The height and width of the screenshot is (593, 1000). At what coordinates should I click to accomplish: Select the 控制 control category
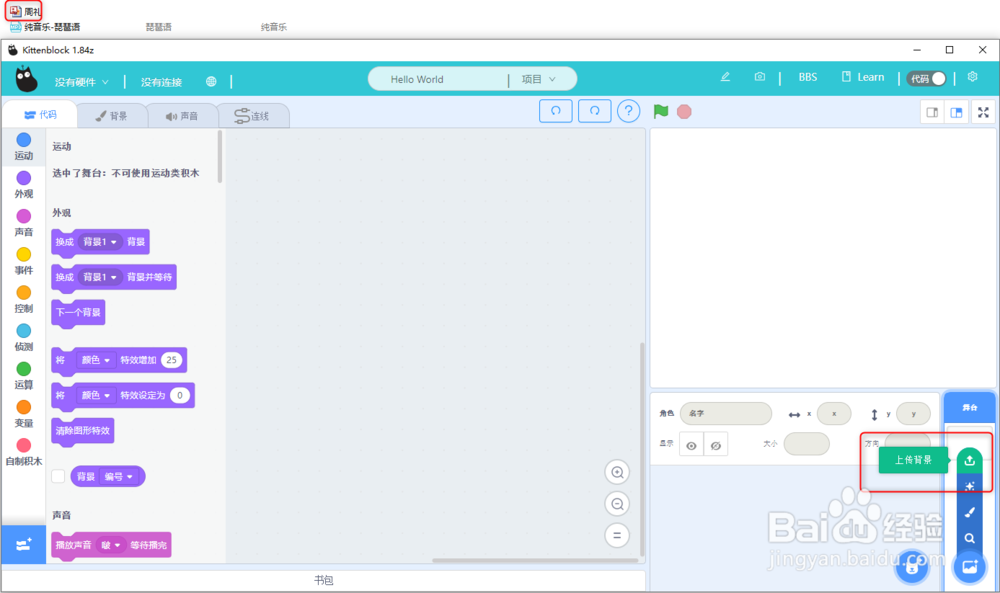24,300
